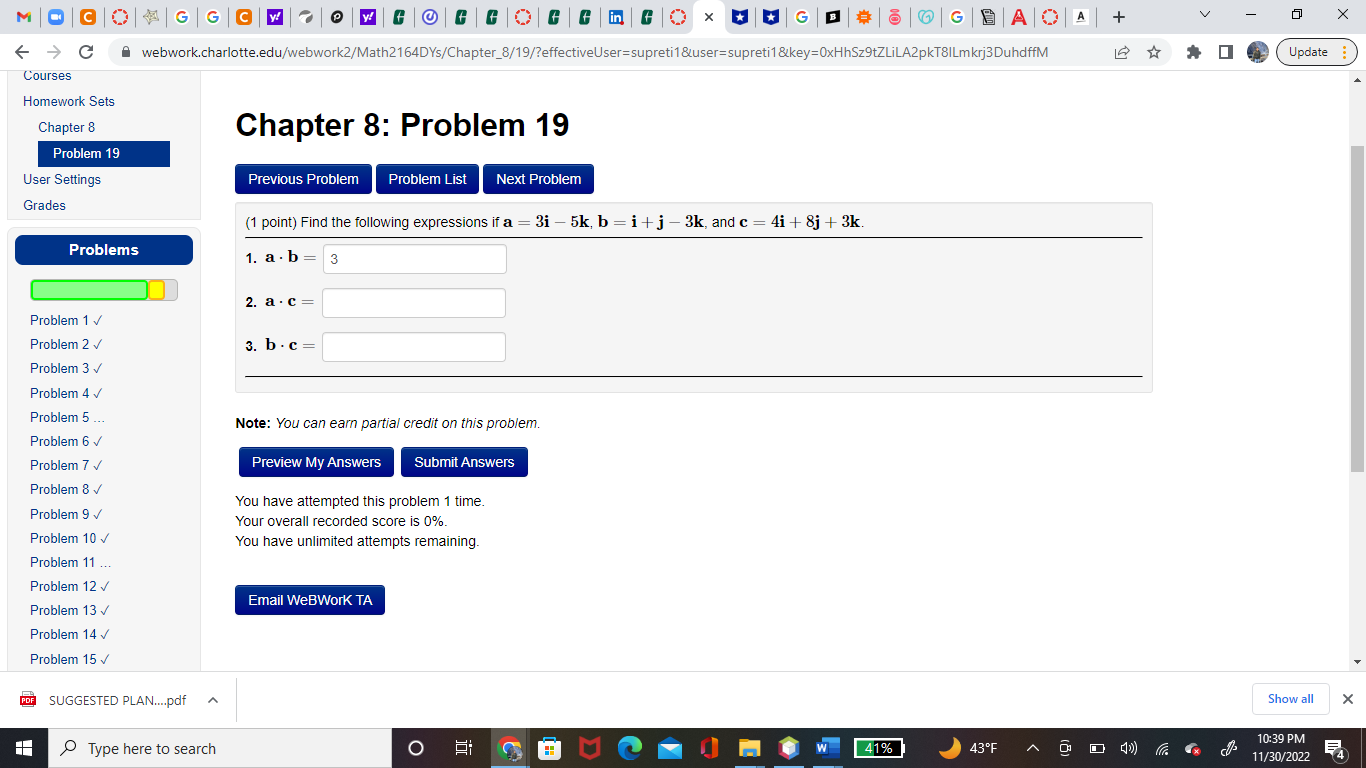This screenshot has height=768, width=1366.
Task: Bookmark this page with star
Action: pyautogui.click(x=1154, y=52)
